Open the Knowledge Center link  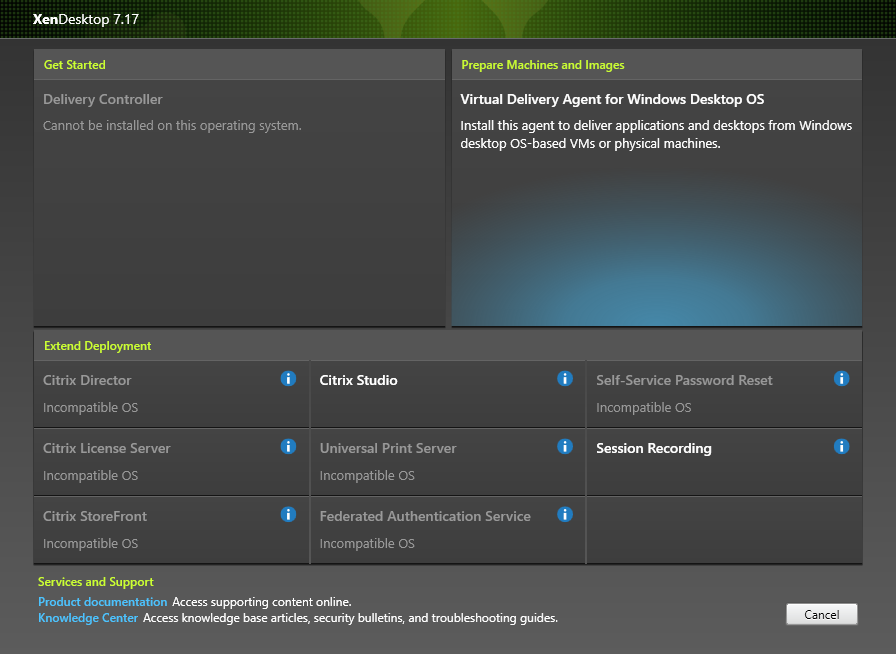click(x=88, y=617)
